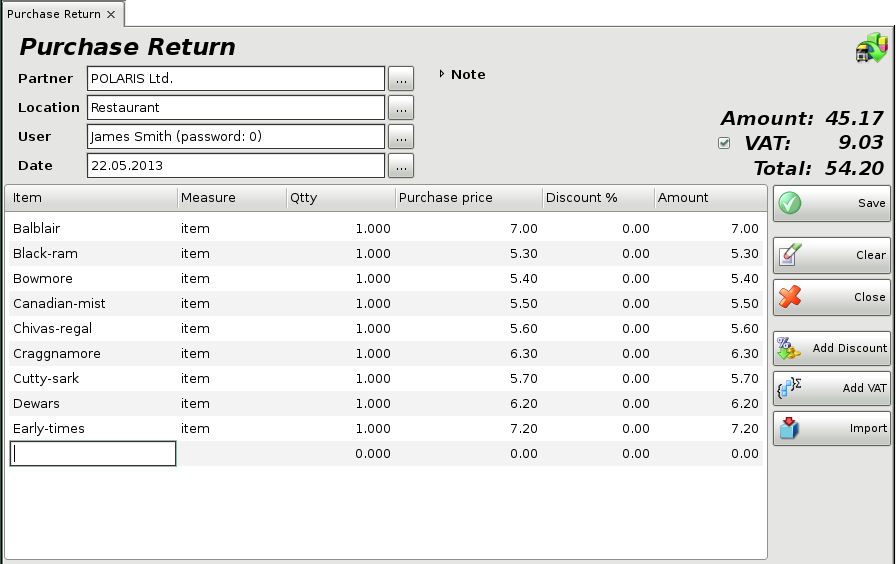Click the Clear eraser notepad icon
The width and height of the screenshot is (896, 564).
tap(790, 255)
